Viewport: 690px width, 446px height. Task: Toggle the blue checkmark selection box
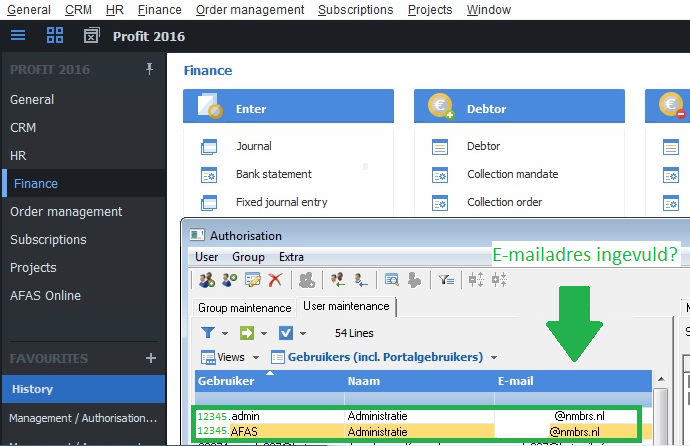click(x=286, y=333)
